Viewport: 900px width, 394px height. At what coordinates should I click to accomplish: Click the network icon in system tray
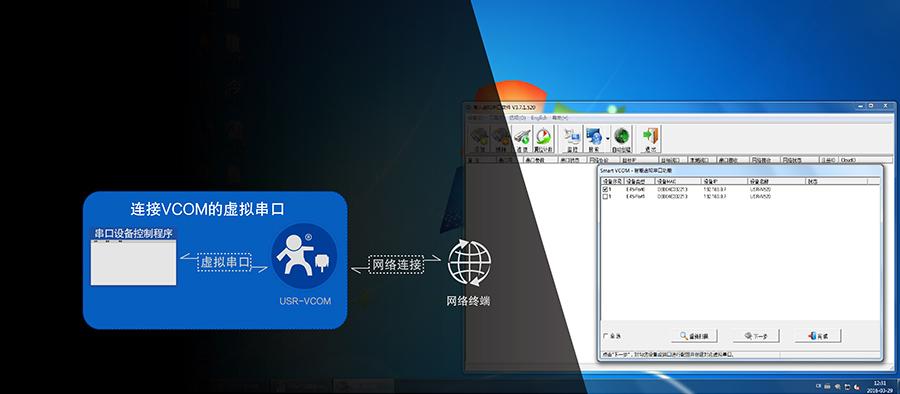[x=847, y=386]
